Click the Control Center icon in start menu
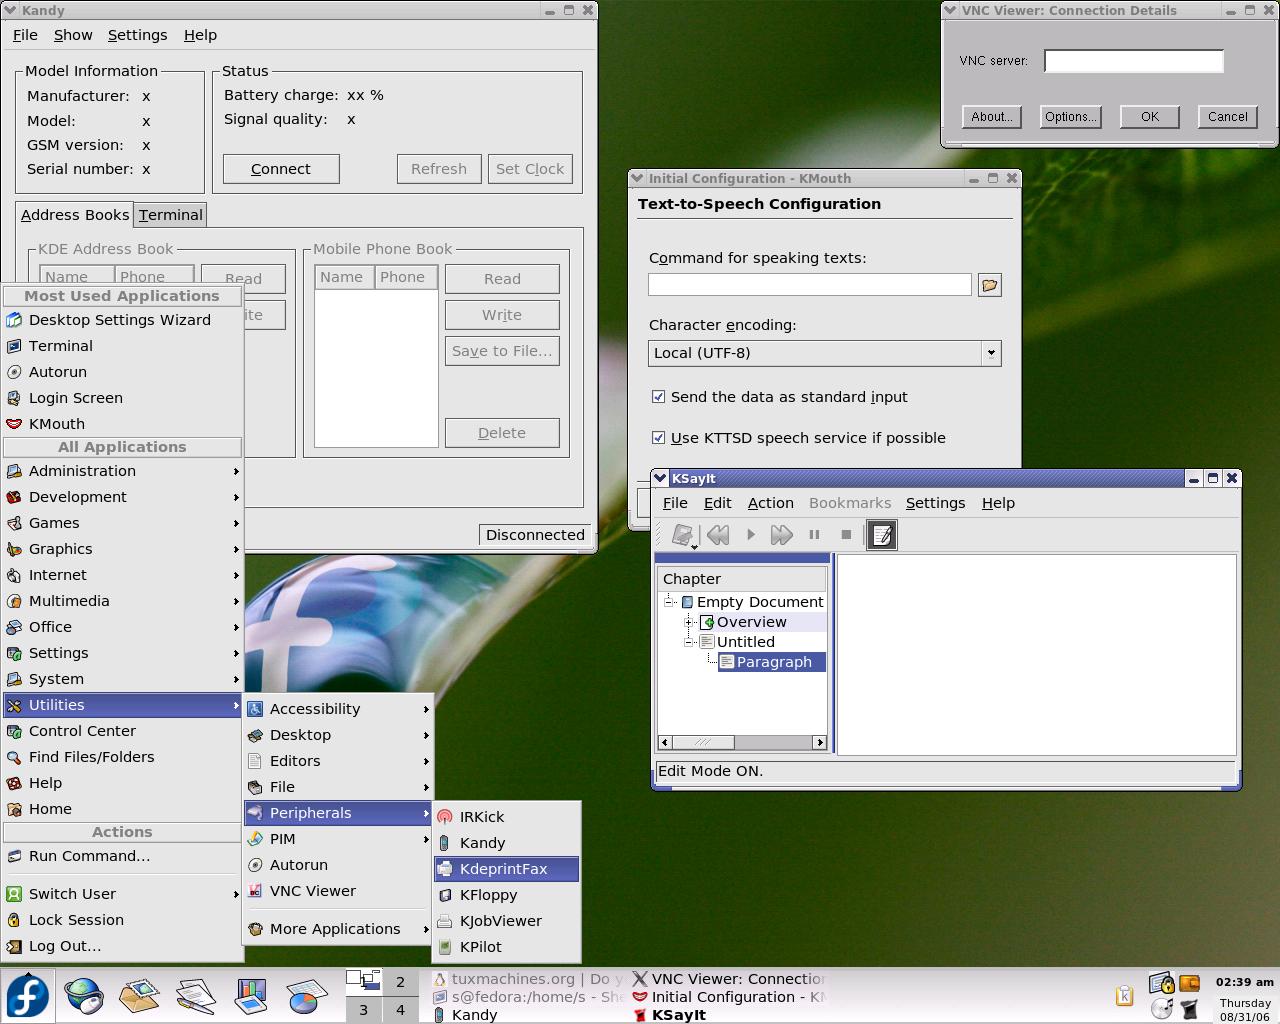This screenshot has width=1280, height=1024. 14,731
